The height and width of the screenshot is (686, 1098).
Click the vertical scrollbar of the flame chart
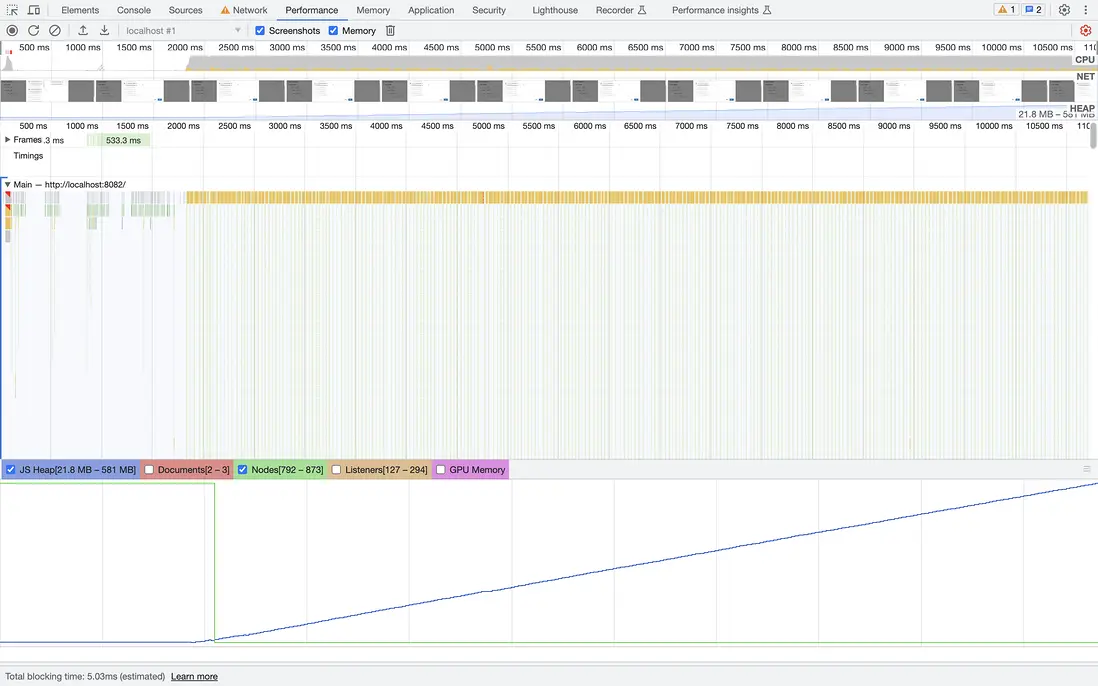pyautogui.click(x=1093, y=134)
